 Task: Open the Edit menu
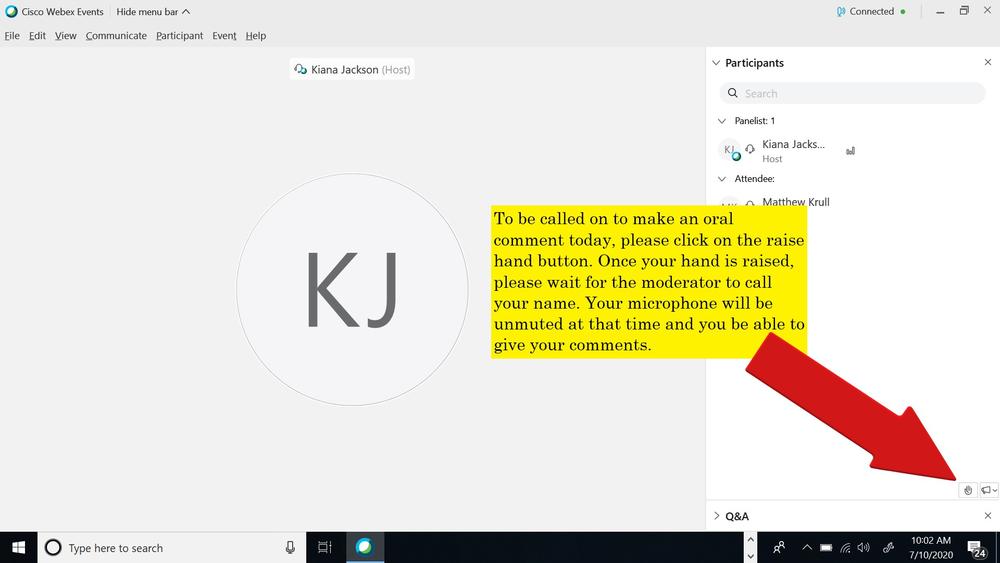pyautogui.click(x=37, y=36)
